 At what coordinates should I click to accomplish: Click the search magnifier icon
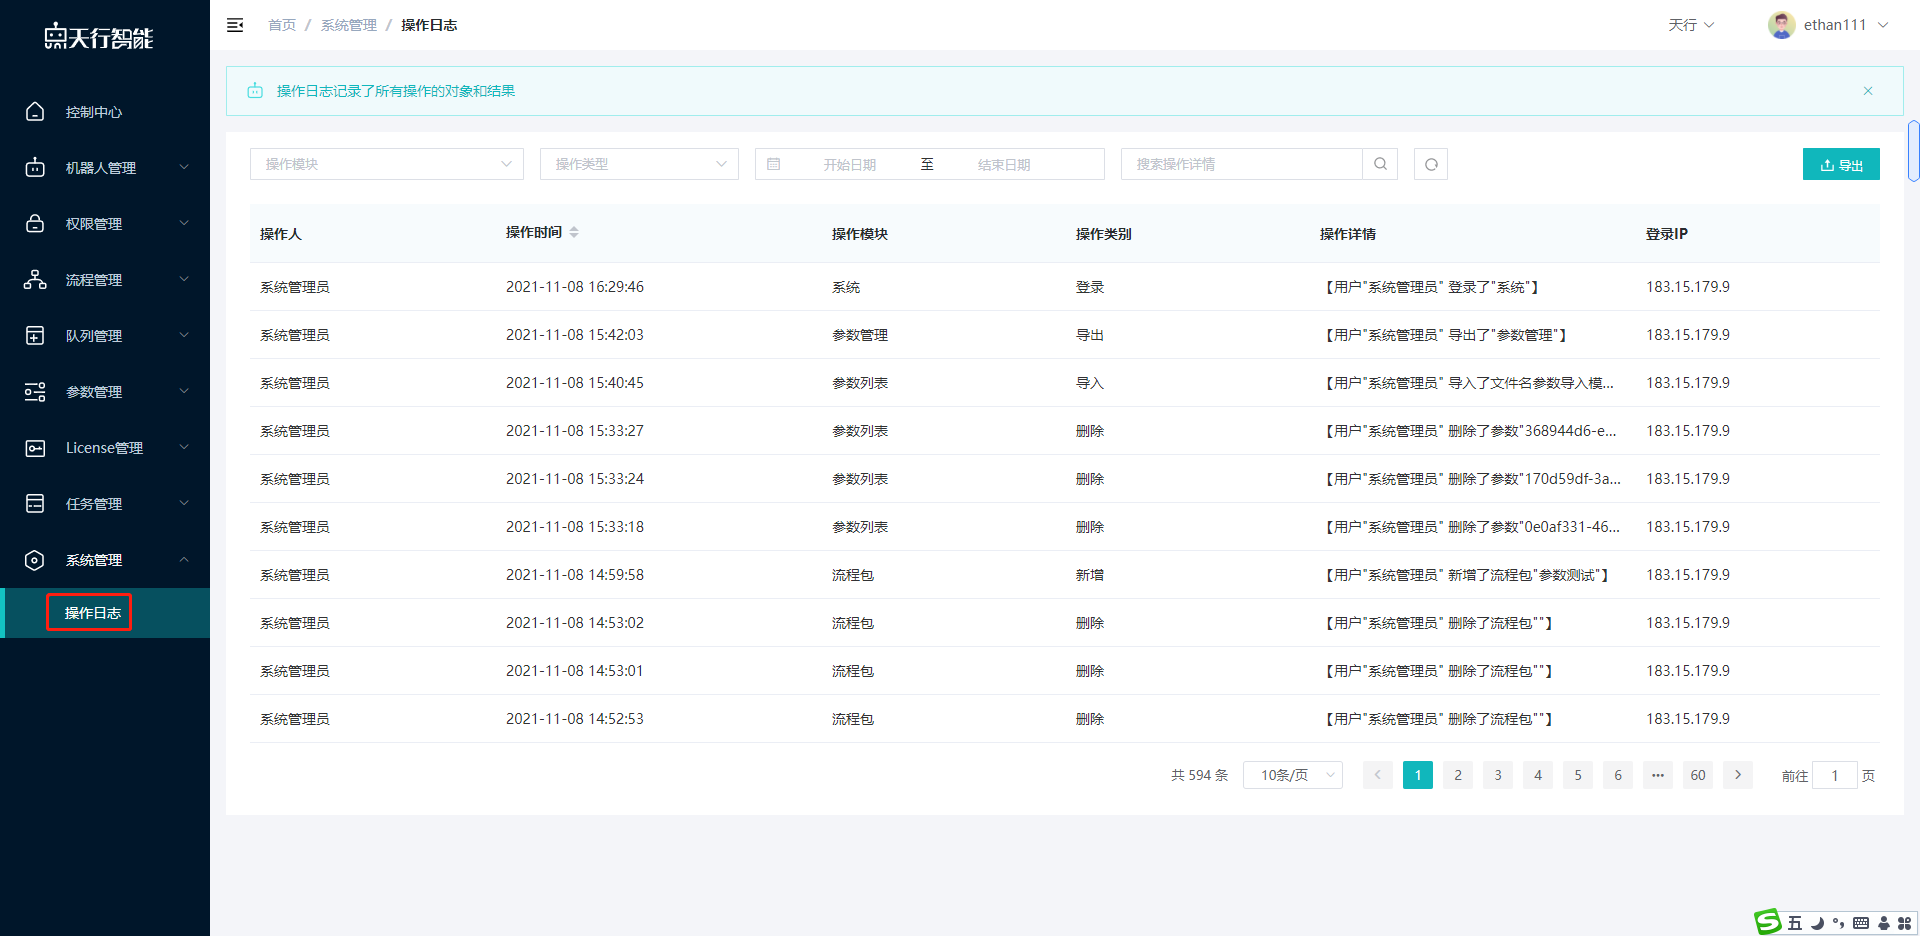(x=1380, y=164)
